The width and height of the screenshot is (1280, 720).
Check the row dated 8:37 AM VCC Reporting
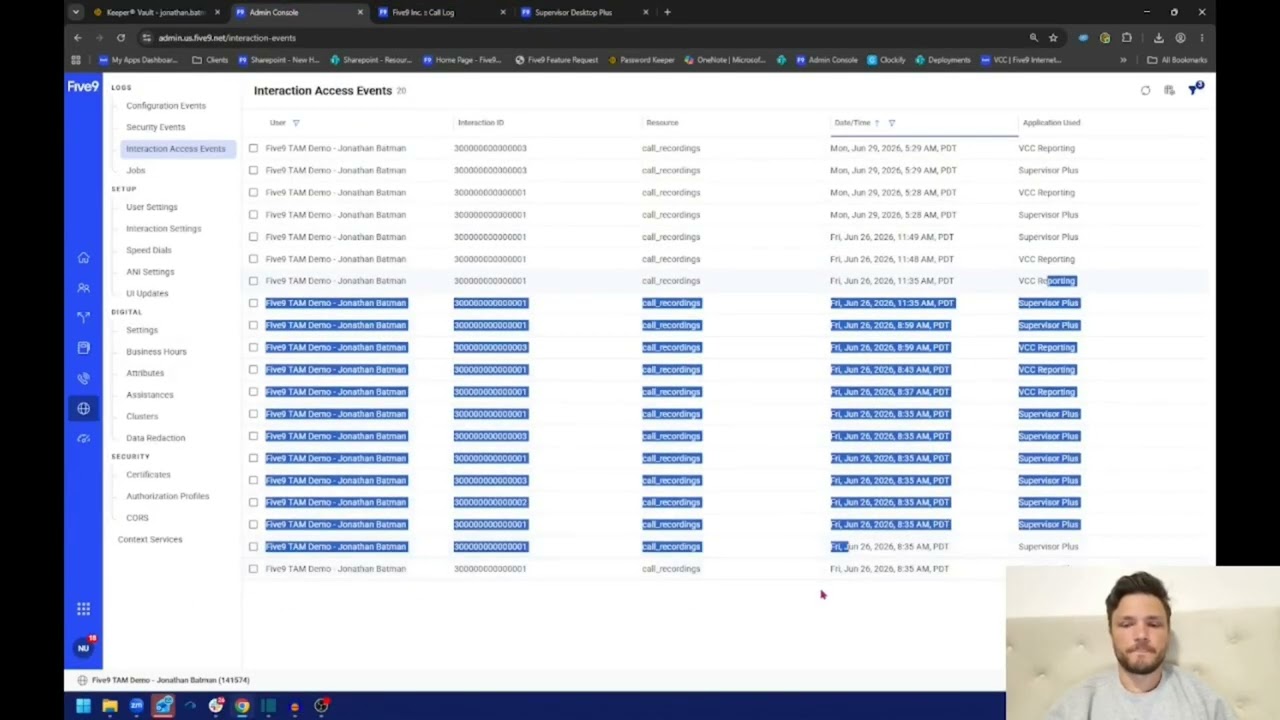coord(253,392)
